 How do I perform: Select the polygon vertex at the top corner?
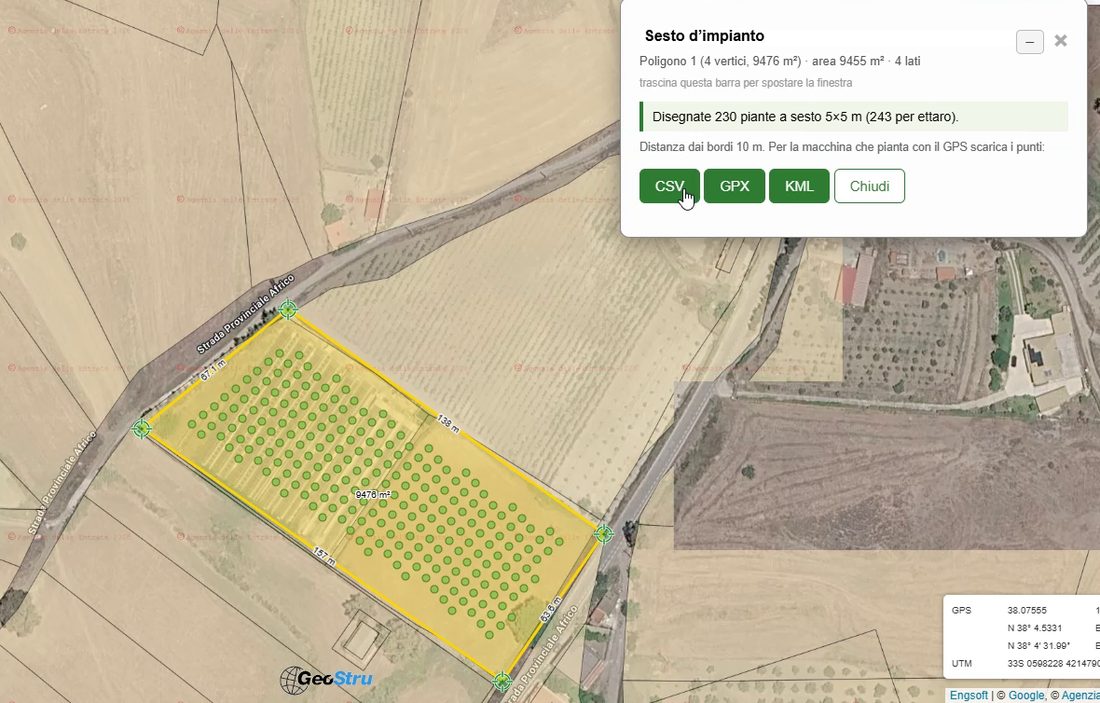[x=288, y=309]
